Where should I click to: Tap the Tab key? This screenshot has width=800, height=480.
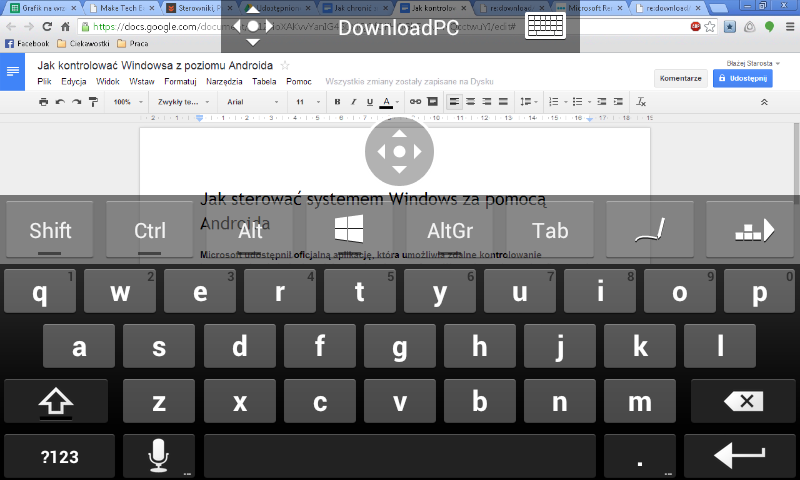point(549,230)
